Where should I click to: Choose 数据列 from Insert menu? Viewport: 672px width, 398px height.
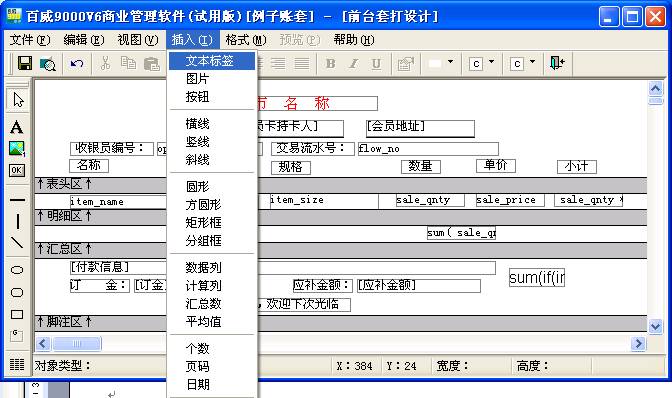point(212,268)
